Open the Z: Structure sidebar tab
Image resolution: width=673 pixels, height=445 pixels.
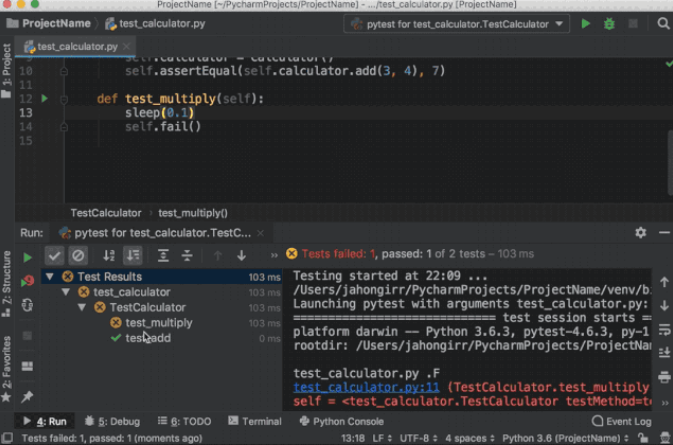click(x=6, y=284)
